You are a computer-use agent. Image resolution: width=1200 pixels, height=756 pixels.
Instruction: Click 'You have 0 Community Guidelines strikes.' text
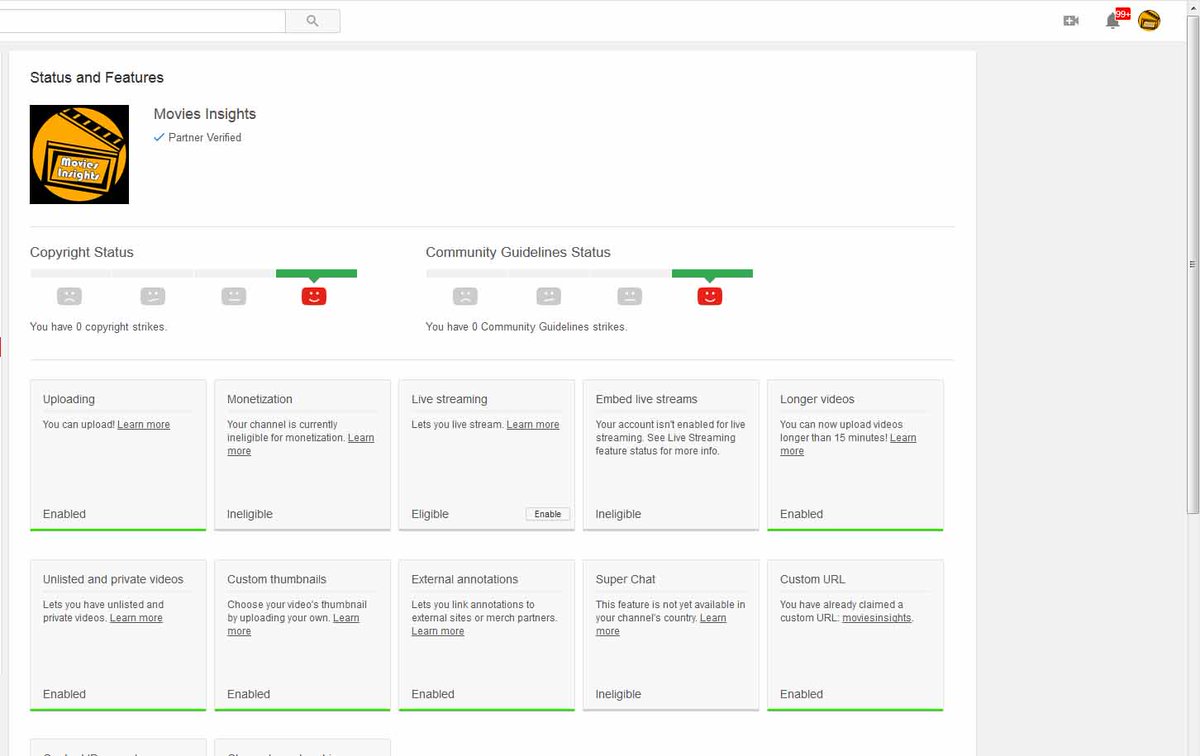click(526, 327)
